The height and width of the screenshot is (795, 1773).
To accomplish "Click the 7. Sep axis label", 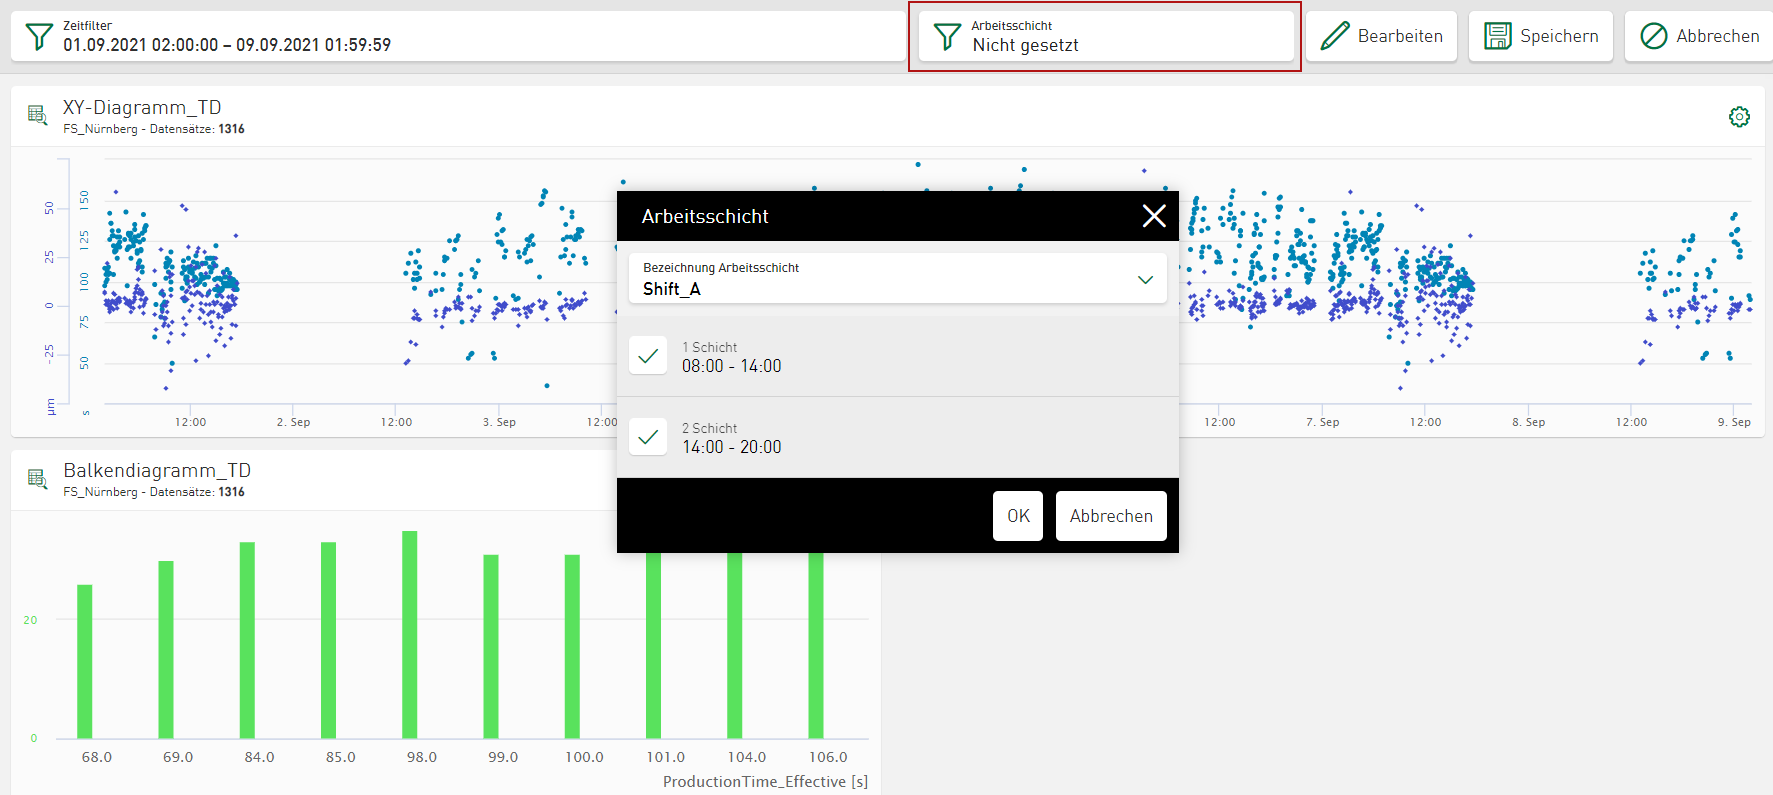I will (1322, 422).
